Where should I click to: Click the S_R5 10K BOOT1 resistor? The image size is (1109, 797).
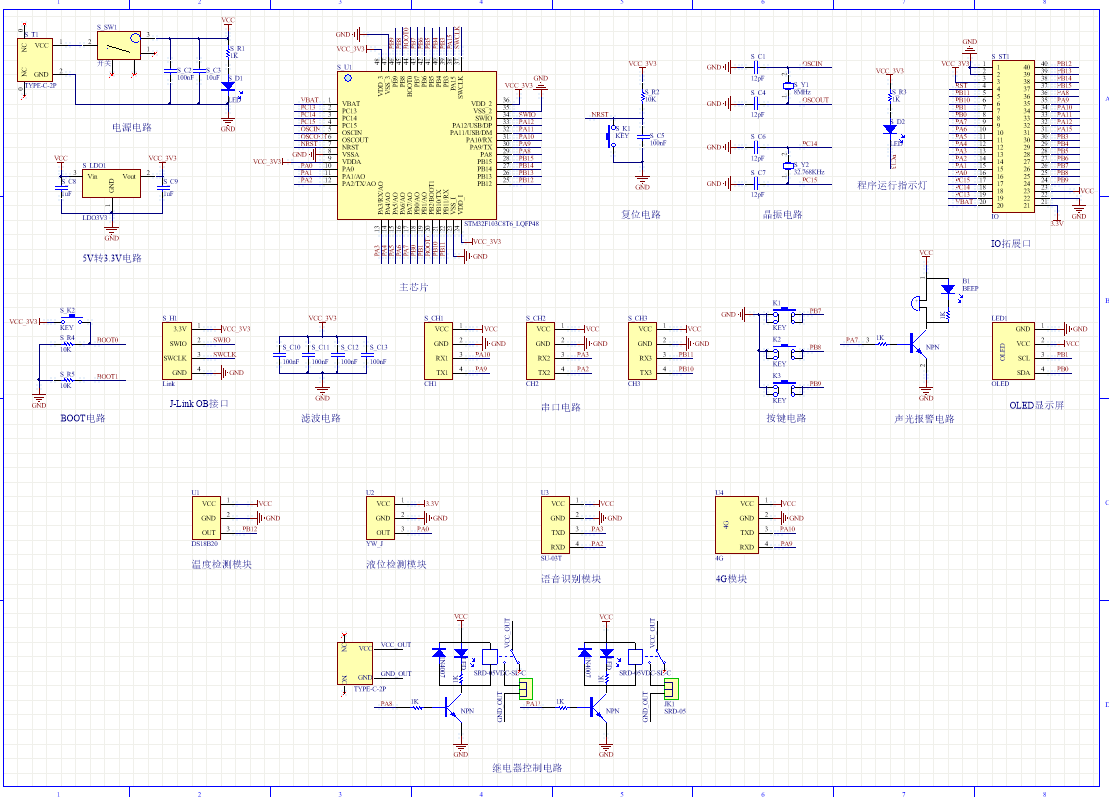[x=68, y=380]
